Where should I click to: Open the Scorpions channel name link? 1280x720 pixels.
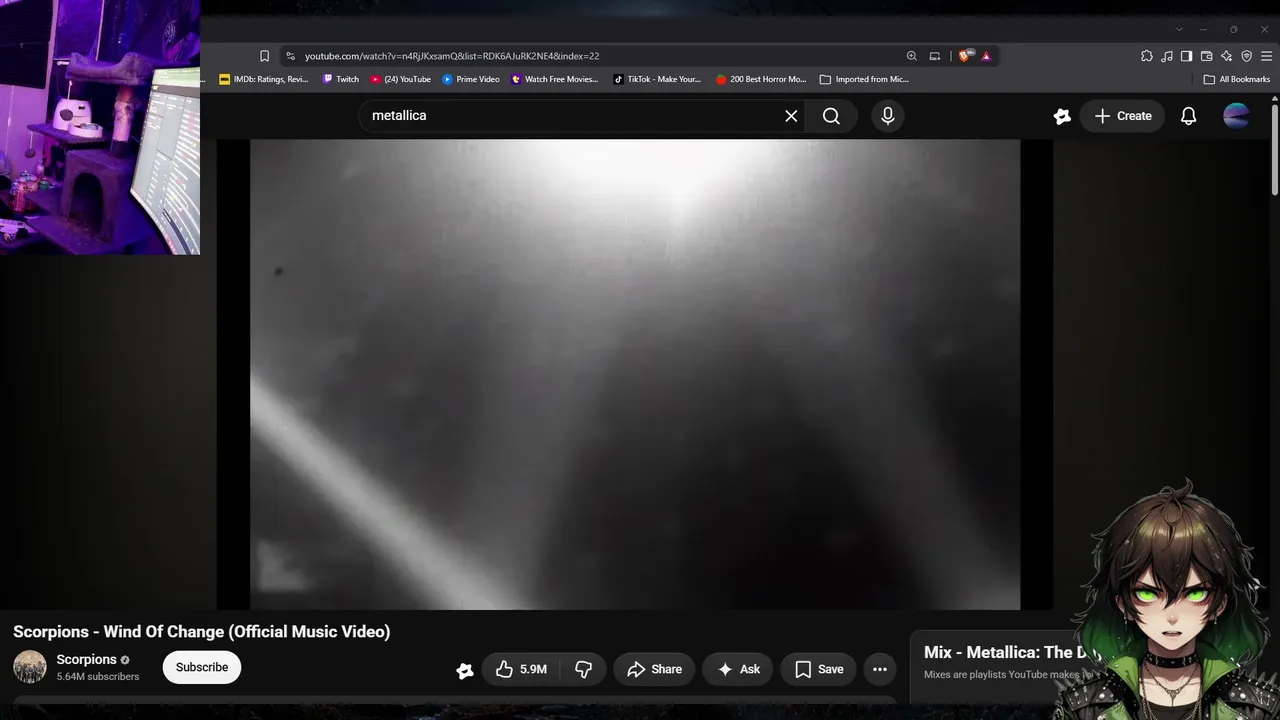click(x=87, y=660)
